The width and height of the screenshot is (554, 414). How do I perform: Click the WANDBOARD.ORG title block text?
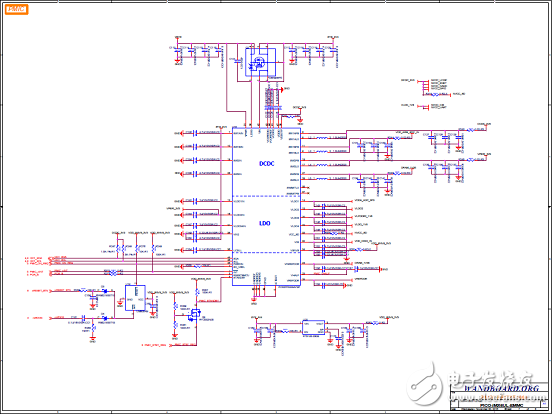point(501,388)
